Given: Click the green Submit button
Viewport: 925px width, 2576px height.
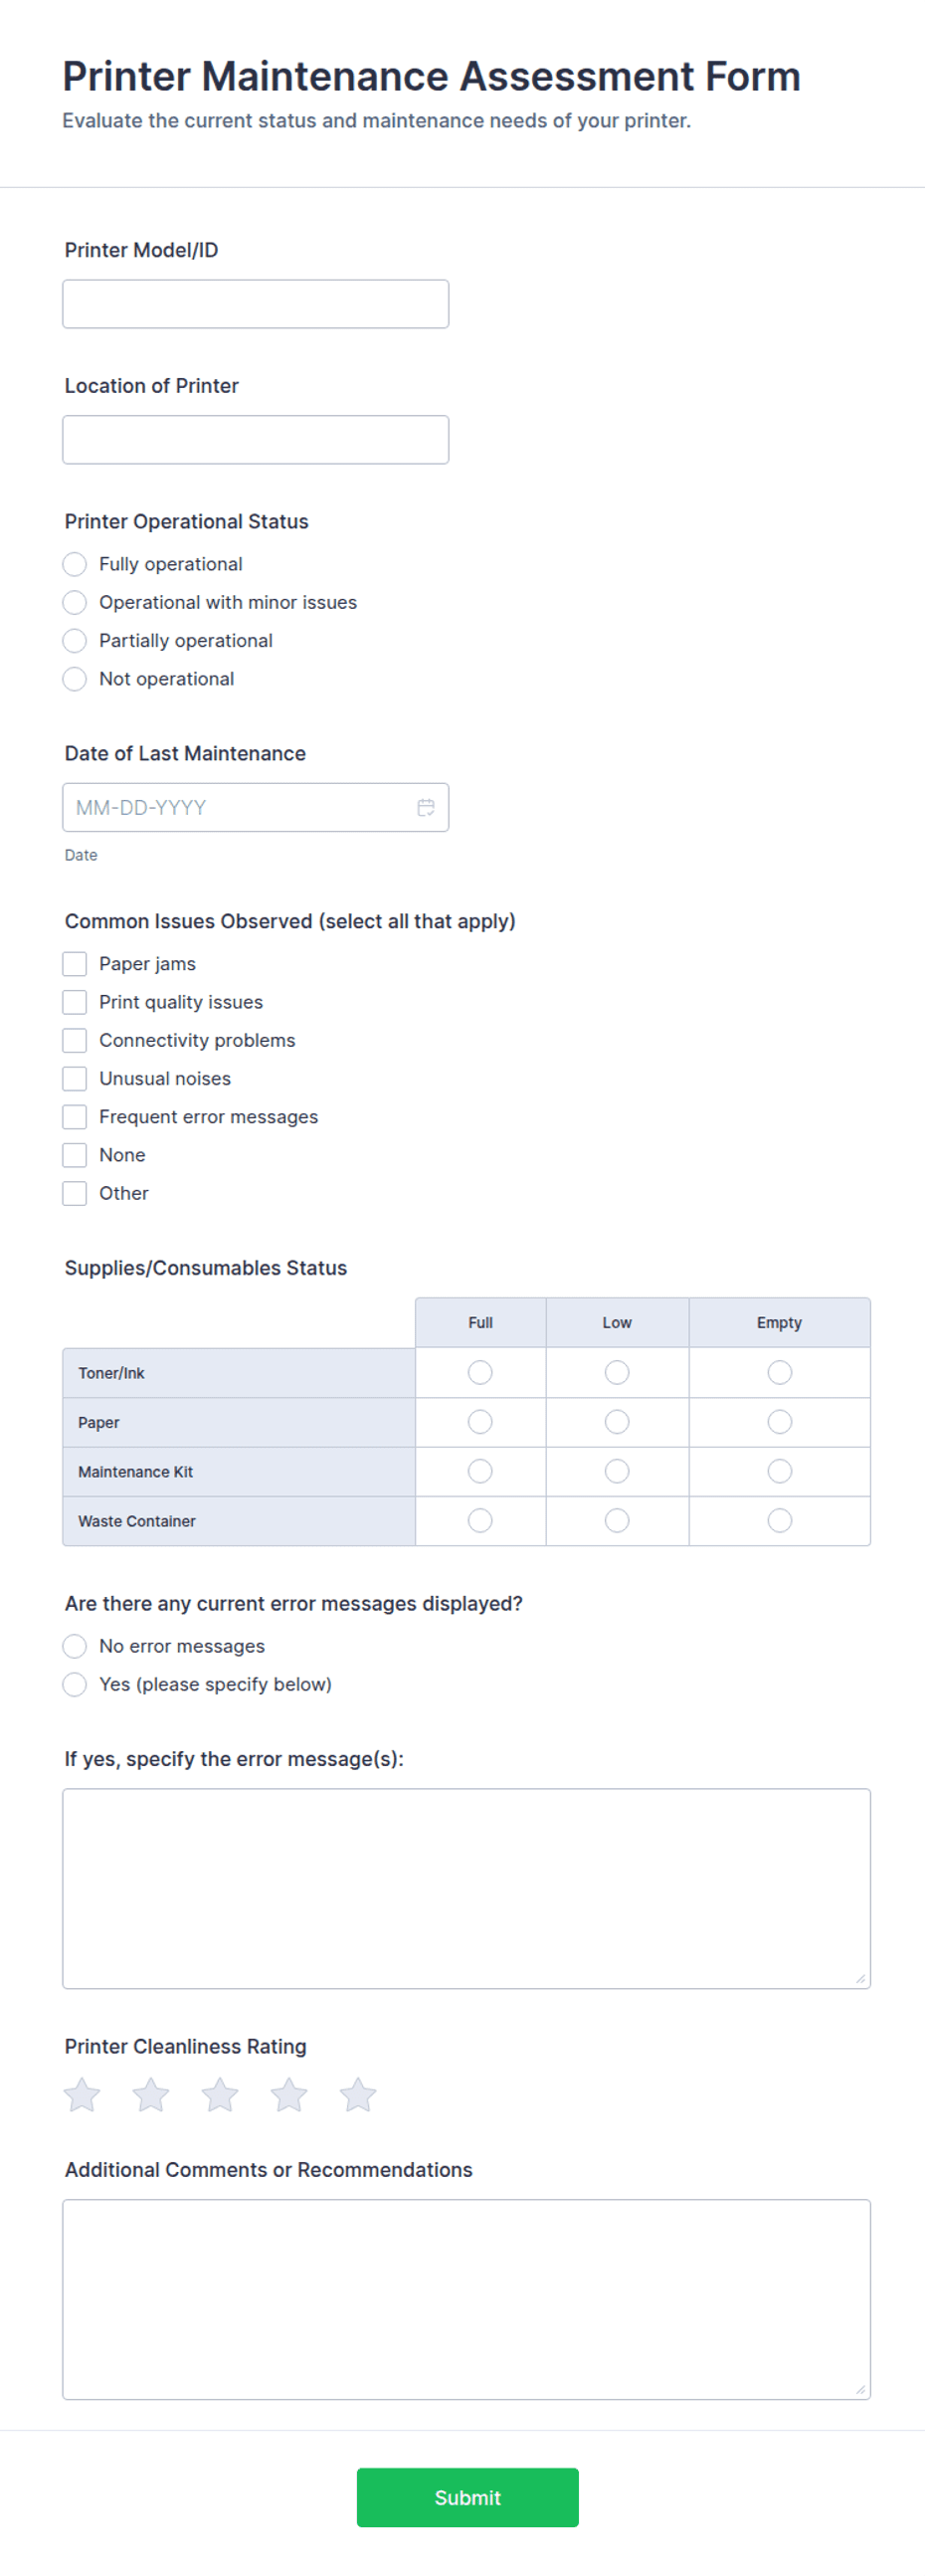Looking at the screenshot, I should pyautogui.click(x=468, y=2497).
